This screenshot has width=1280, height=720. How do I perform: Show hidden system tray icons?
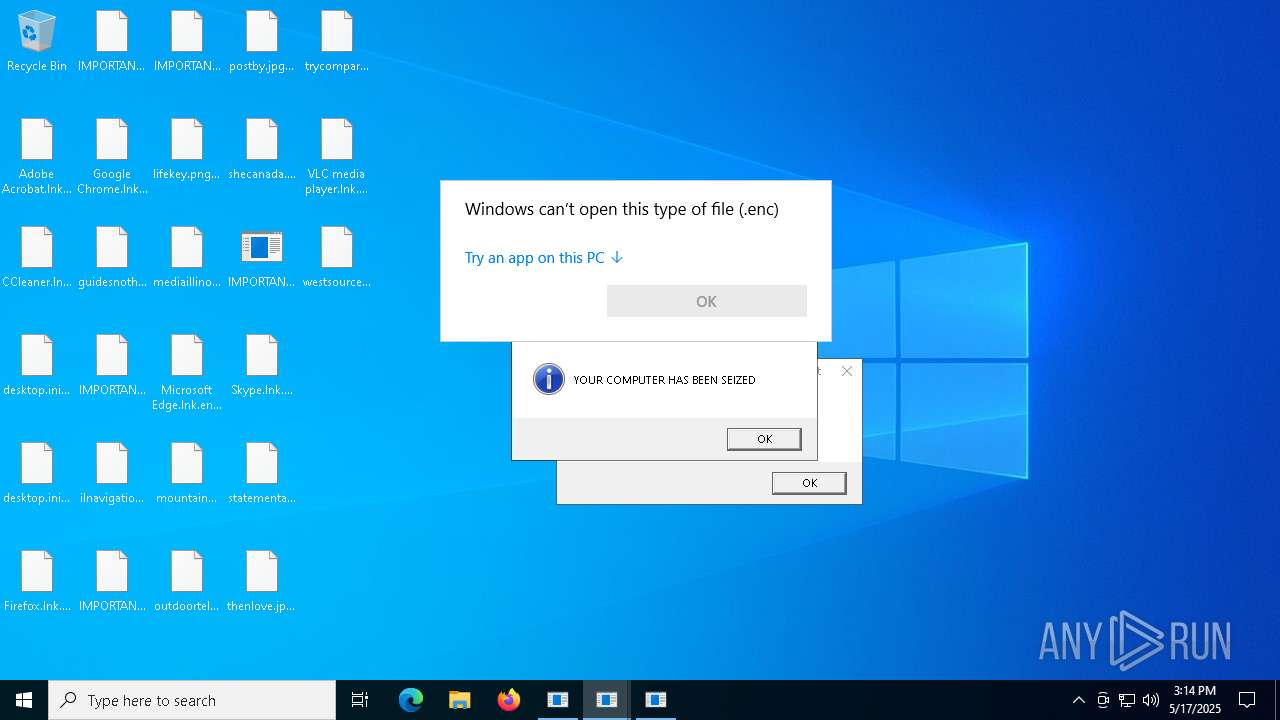coord(1079,700)
